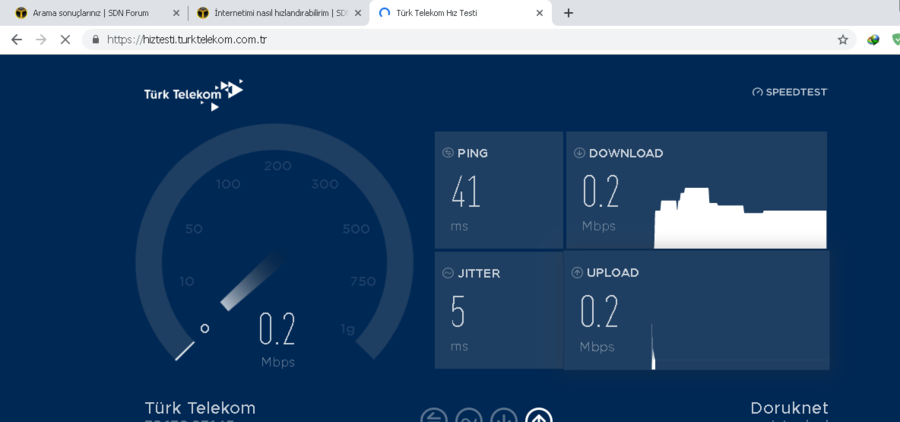This screenshot has height=422, width=900.
Task: Click the speedometer gauge needle
Action: [253, 280]
